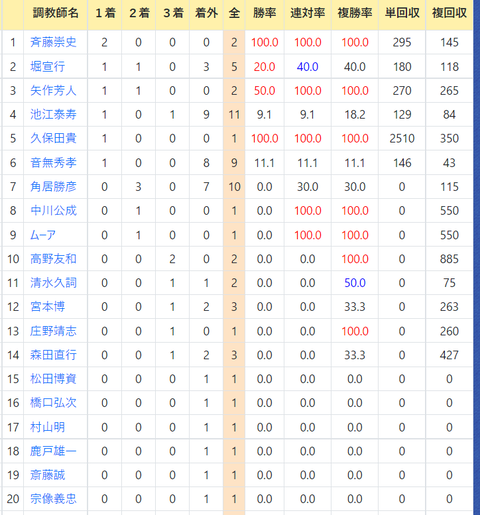Select the 75 複回収 value for 清水久詞
The image size is (480, 515).
449,283
